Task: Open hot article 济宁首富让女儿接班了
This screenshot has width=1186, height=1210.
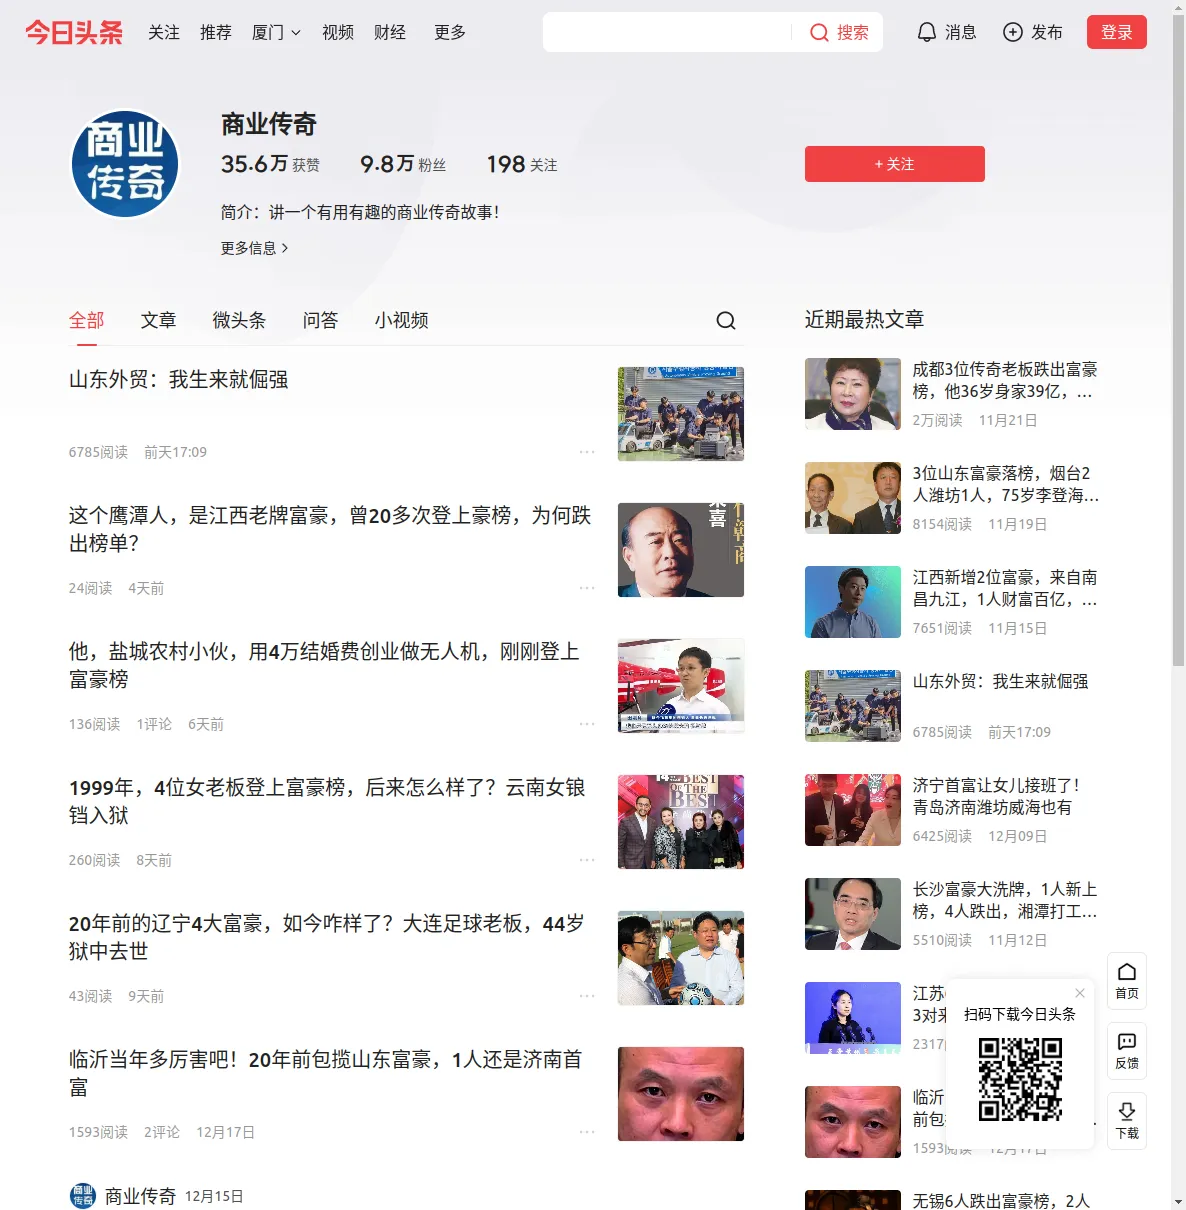Action: pos(997,797)
